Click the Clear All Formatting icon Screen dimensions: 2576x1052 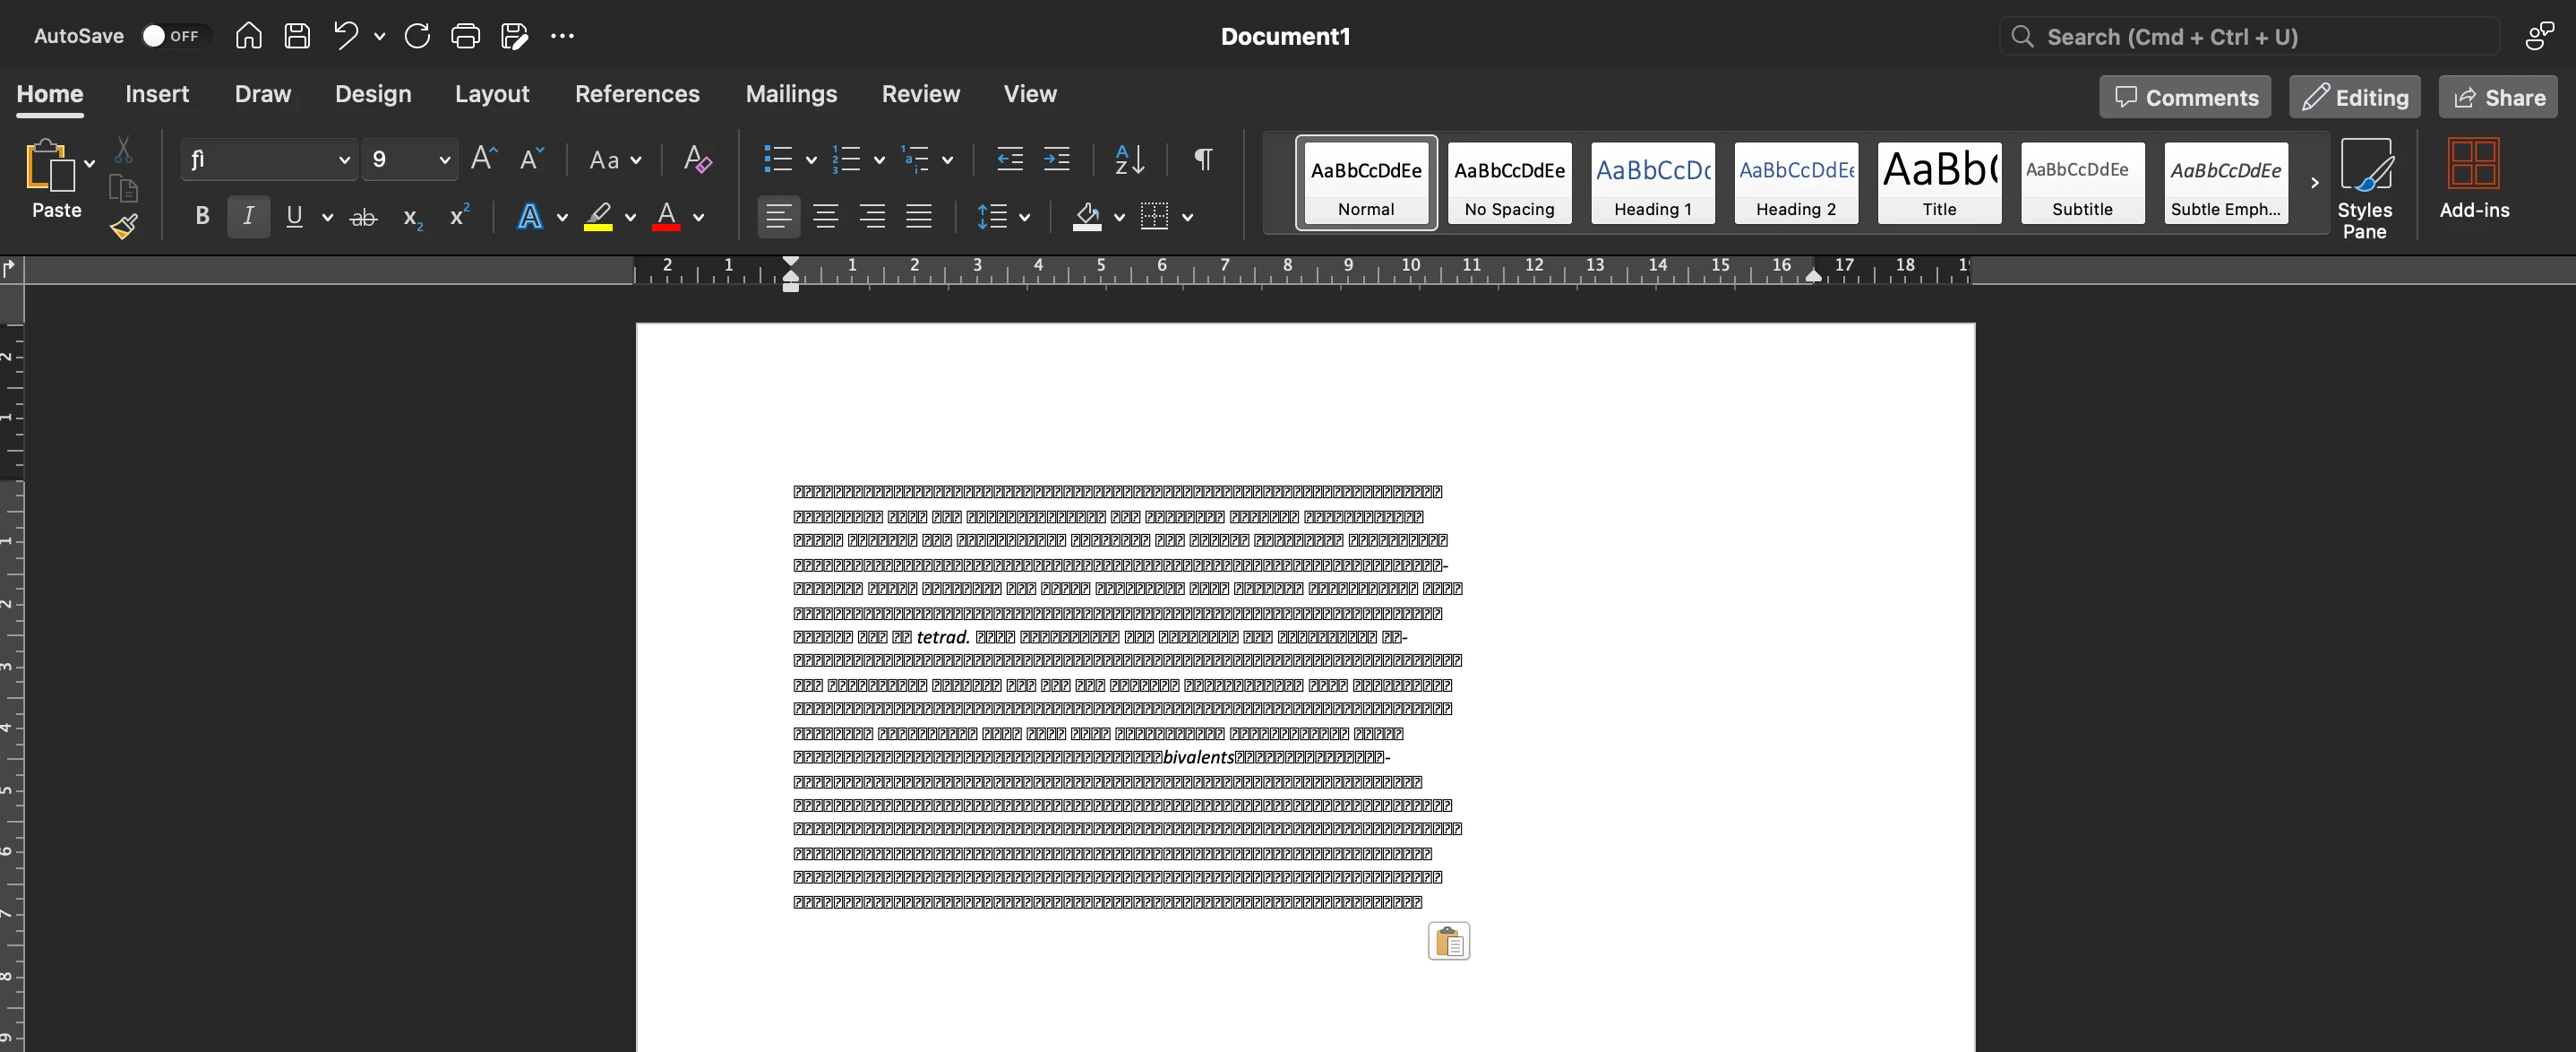point(697,160)
